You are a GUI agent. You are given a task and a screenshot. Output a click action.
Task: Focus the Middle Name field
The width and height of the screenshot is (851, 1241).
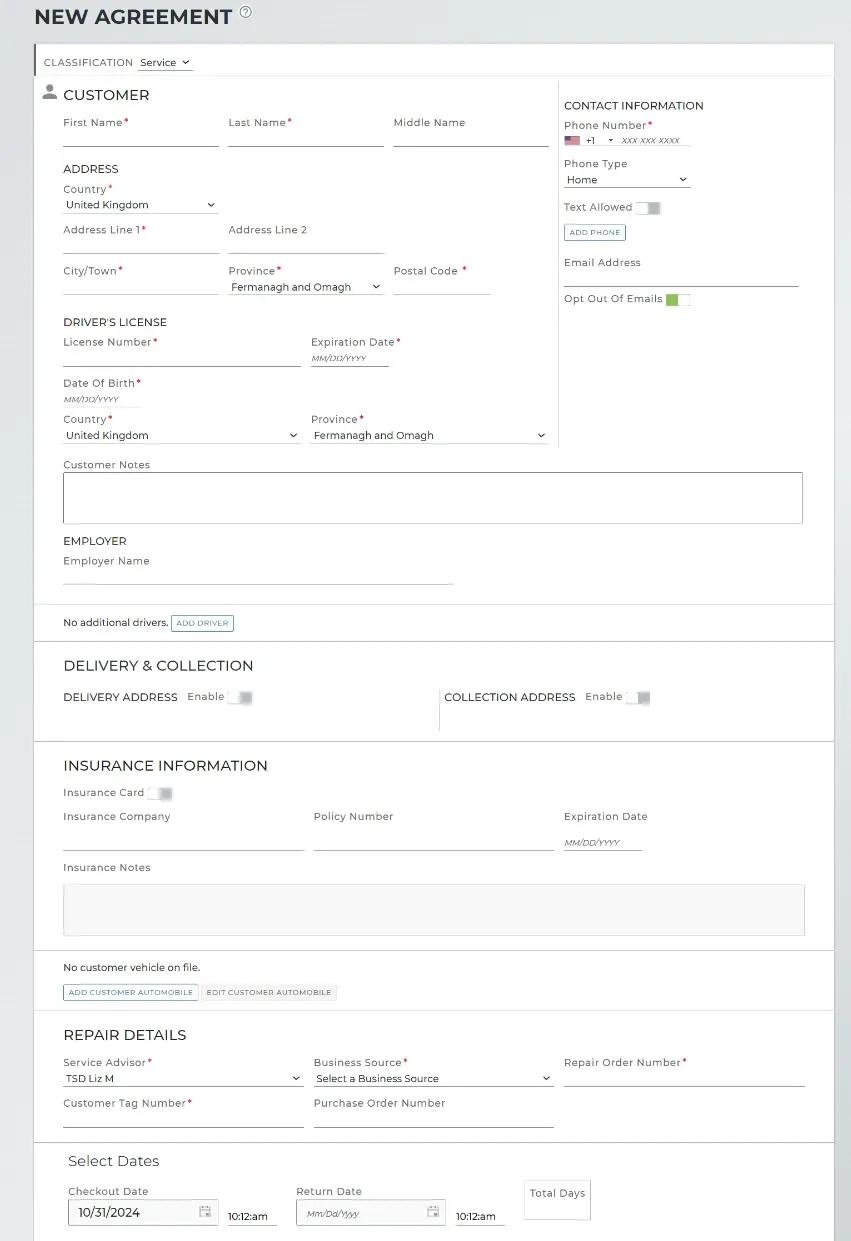coord(471,138)
